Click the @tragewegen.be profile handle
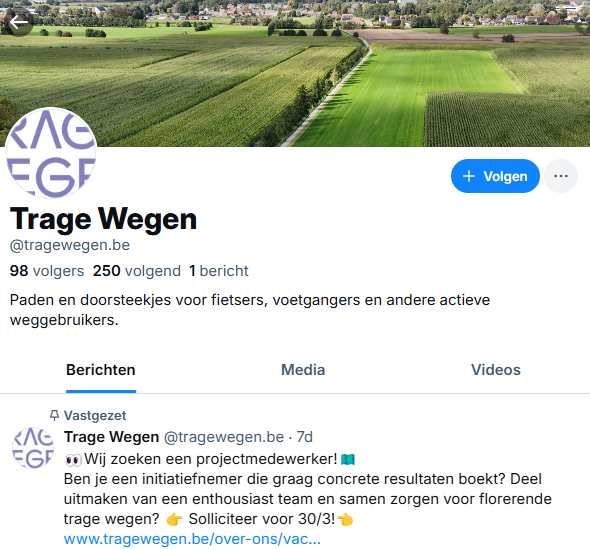The image size is (590, 549). 70,245
